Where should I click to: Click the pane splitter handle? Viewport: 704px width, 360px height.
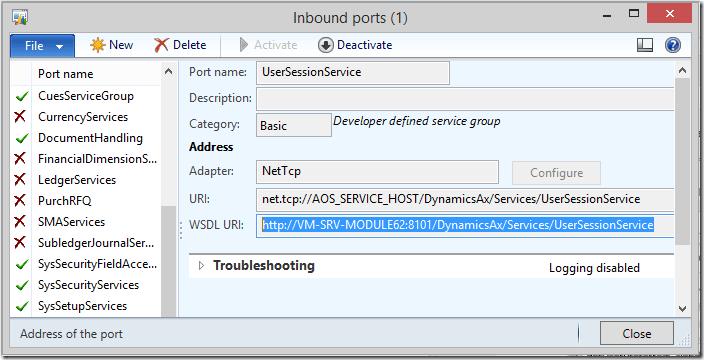pyautogui.click(x=181, y=230)
